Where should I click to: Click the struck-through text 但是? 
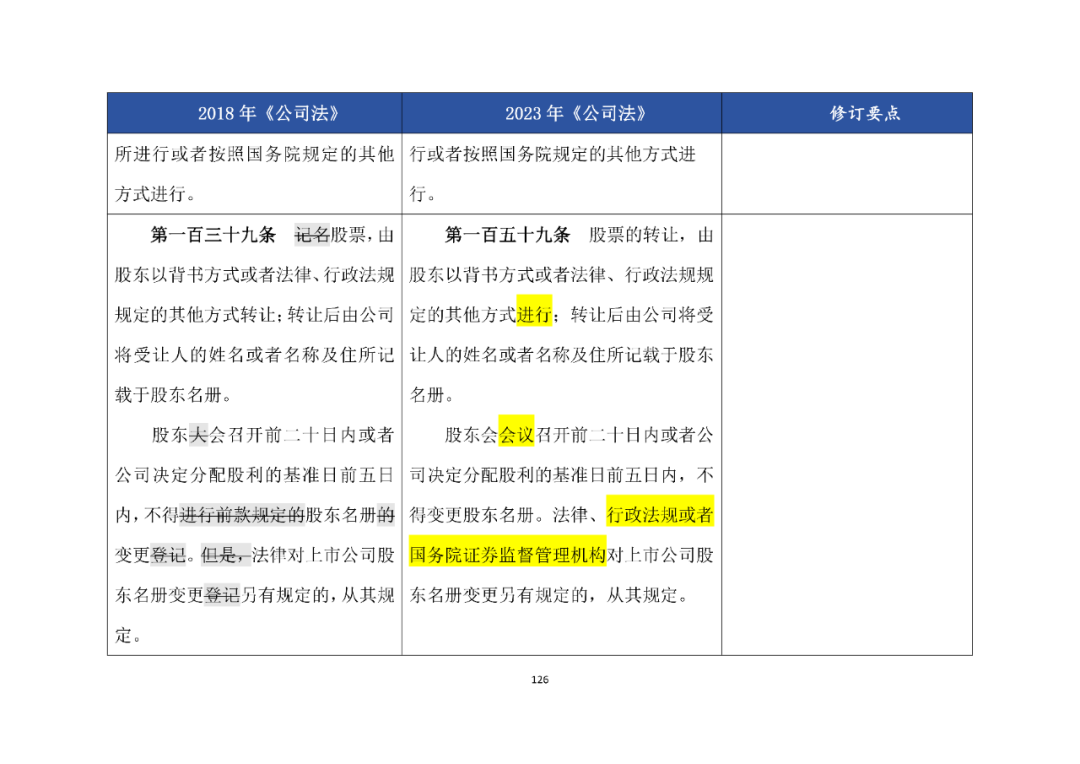(218, 555)
